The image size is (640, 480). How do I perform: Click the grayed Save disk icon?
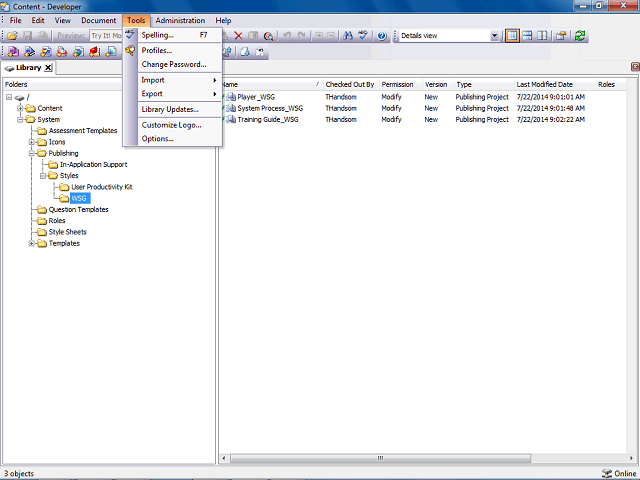27,36
